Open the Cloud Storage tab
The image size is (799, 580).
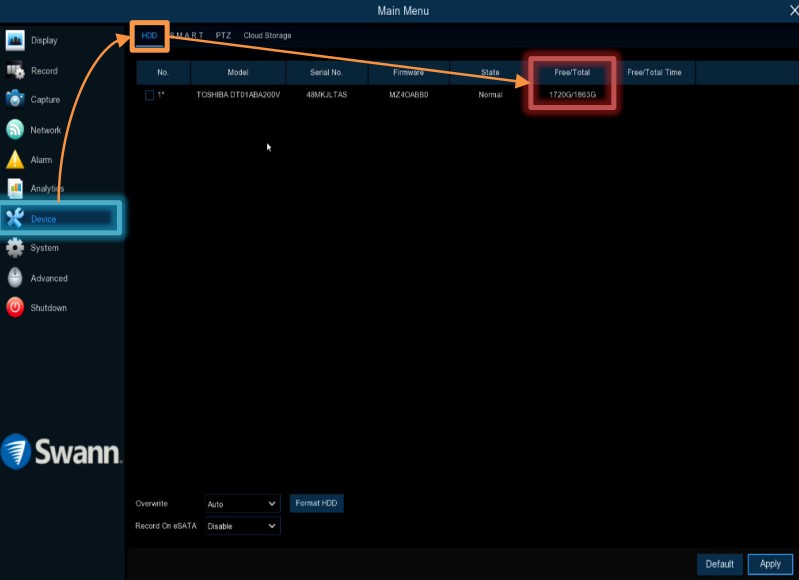[x=267, y=36]
